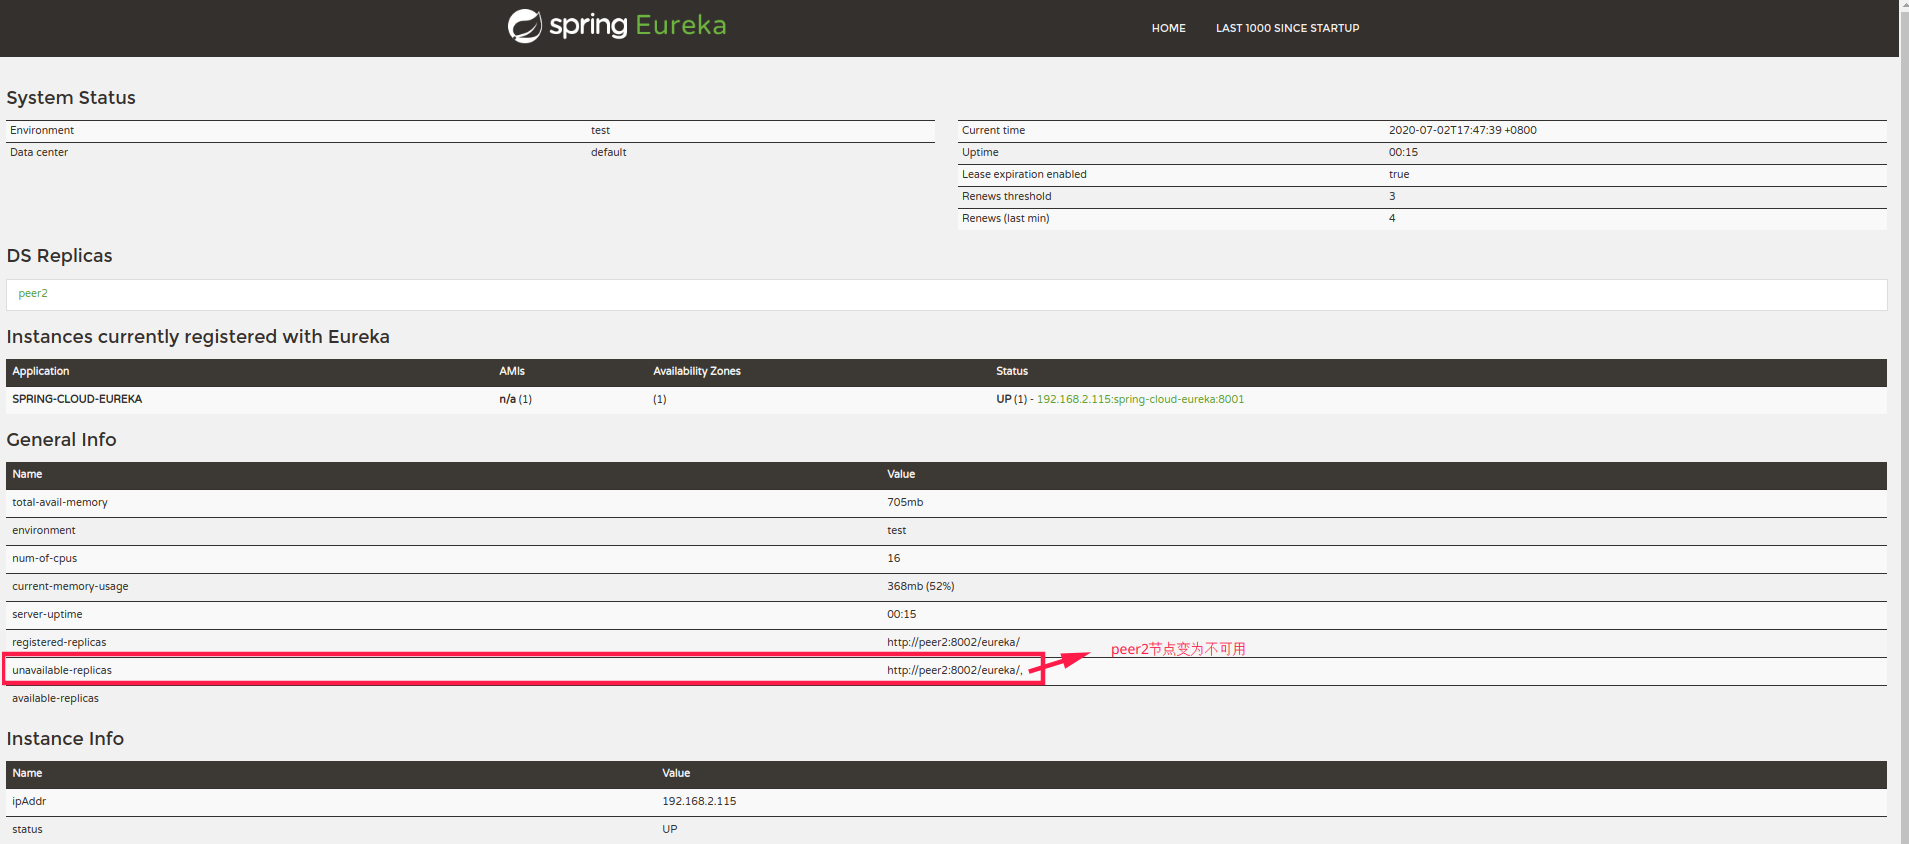Click the available-replicas row name

[x=55, y=698]
